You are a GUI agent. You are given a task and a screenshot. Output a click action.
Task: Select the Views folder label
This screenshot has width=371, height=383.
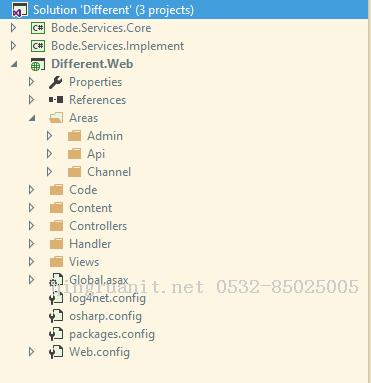[x=84, y=262]
